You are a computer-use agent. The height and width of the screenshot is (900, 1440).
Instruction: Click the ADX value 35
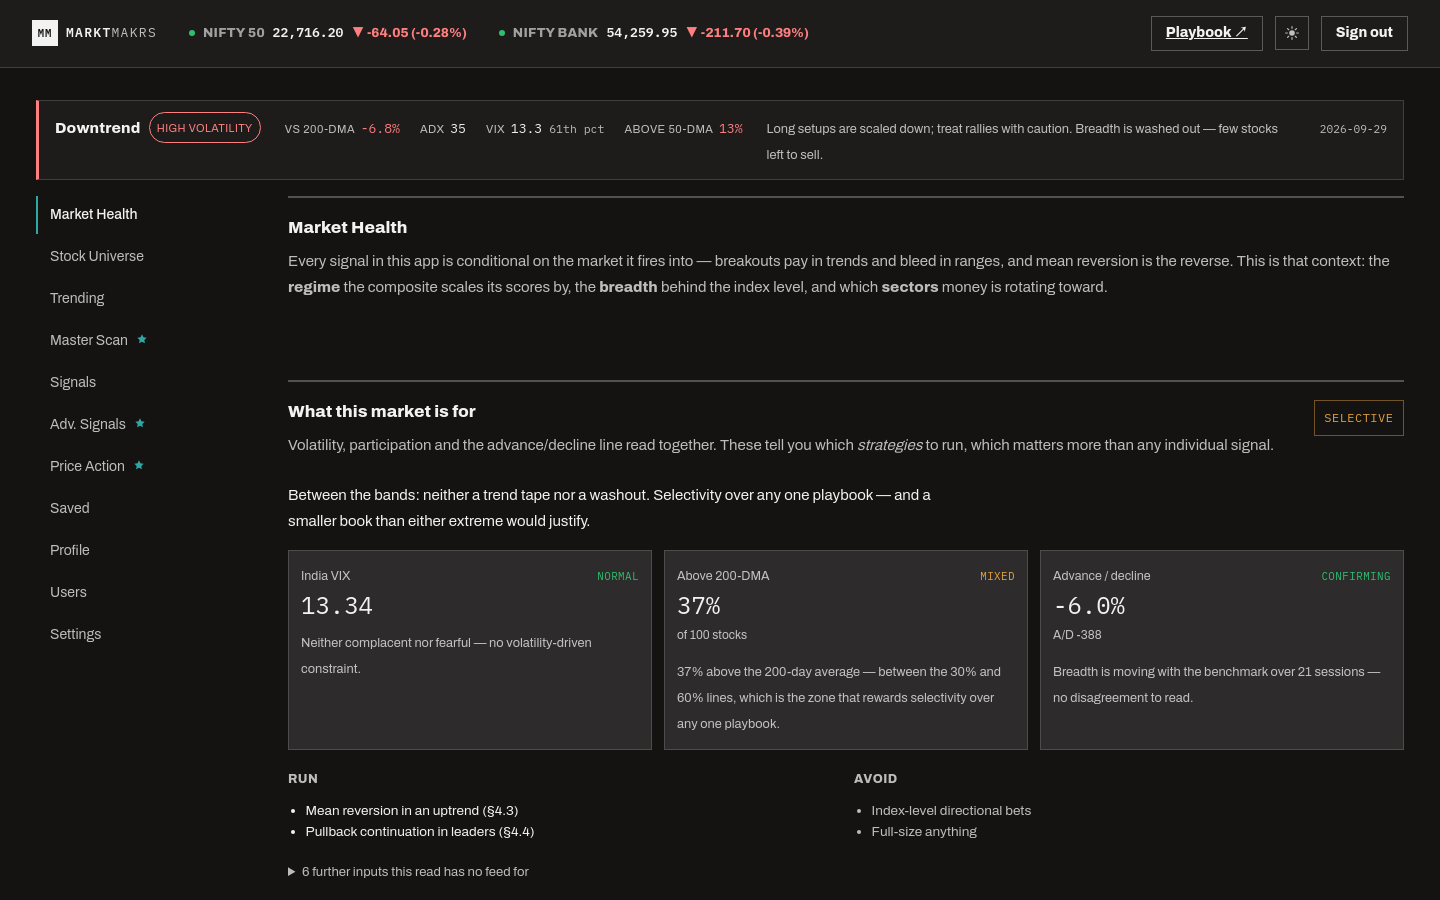(x=458, y=129)
